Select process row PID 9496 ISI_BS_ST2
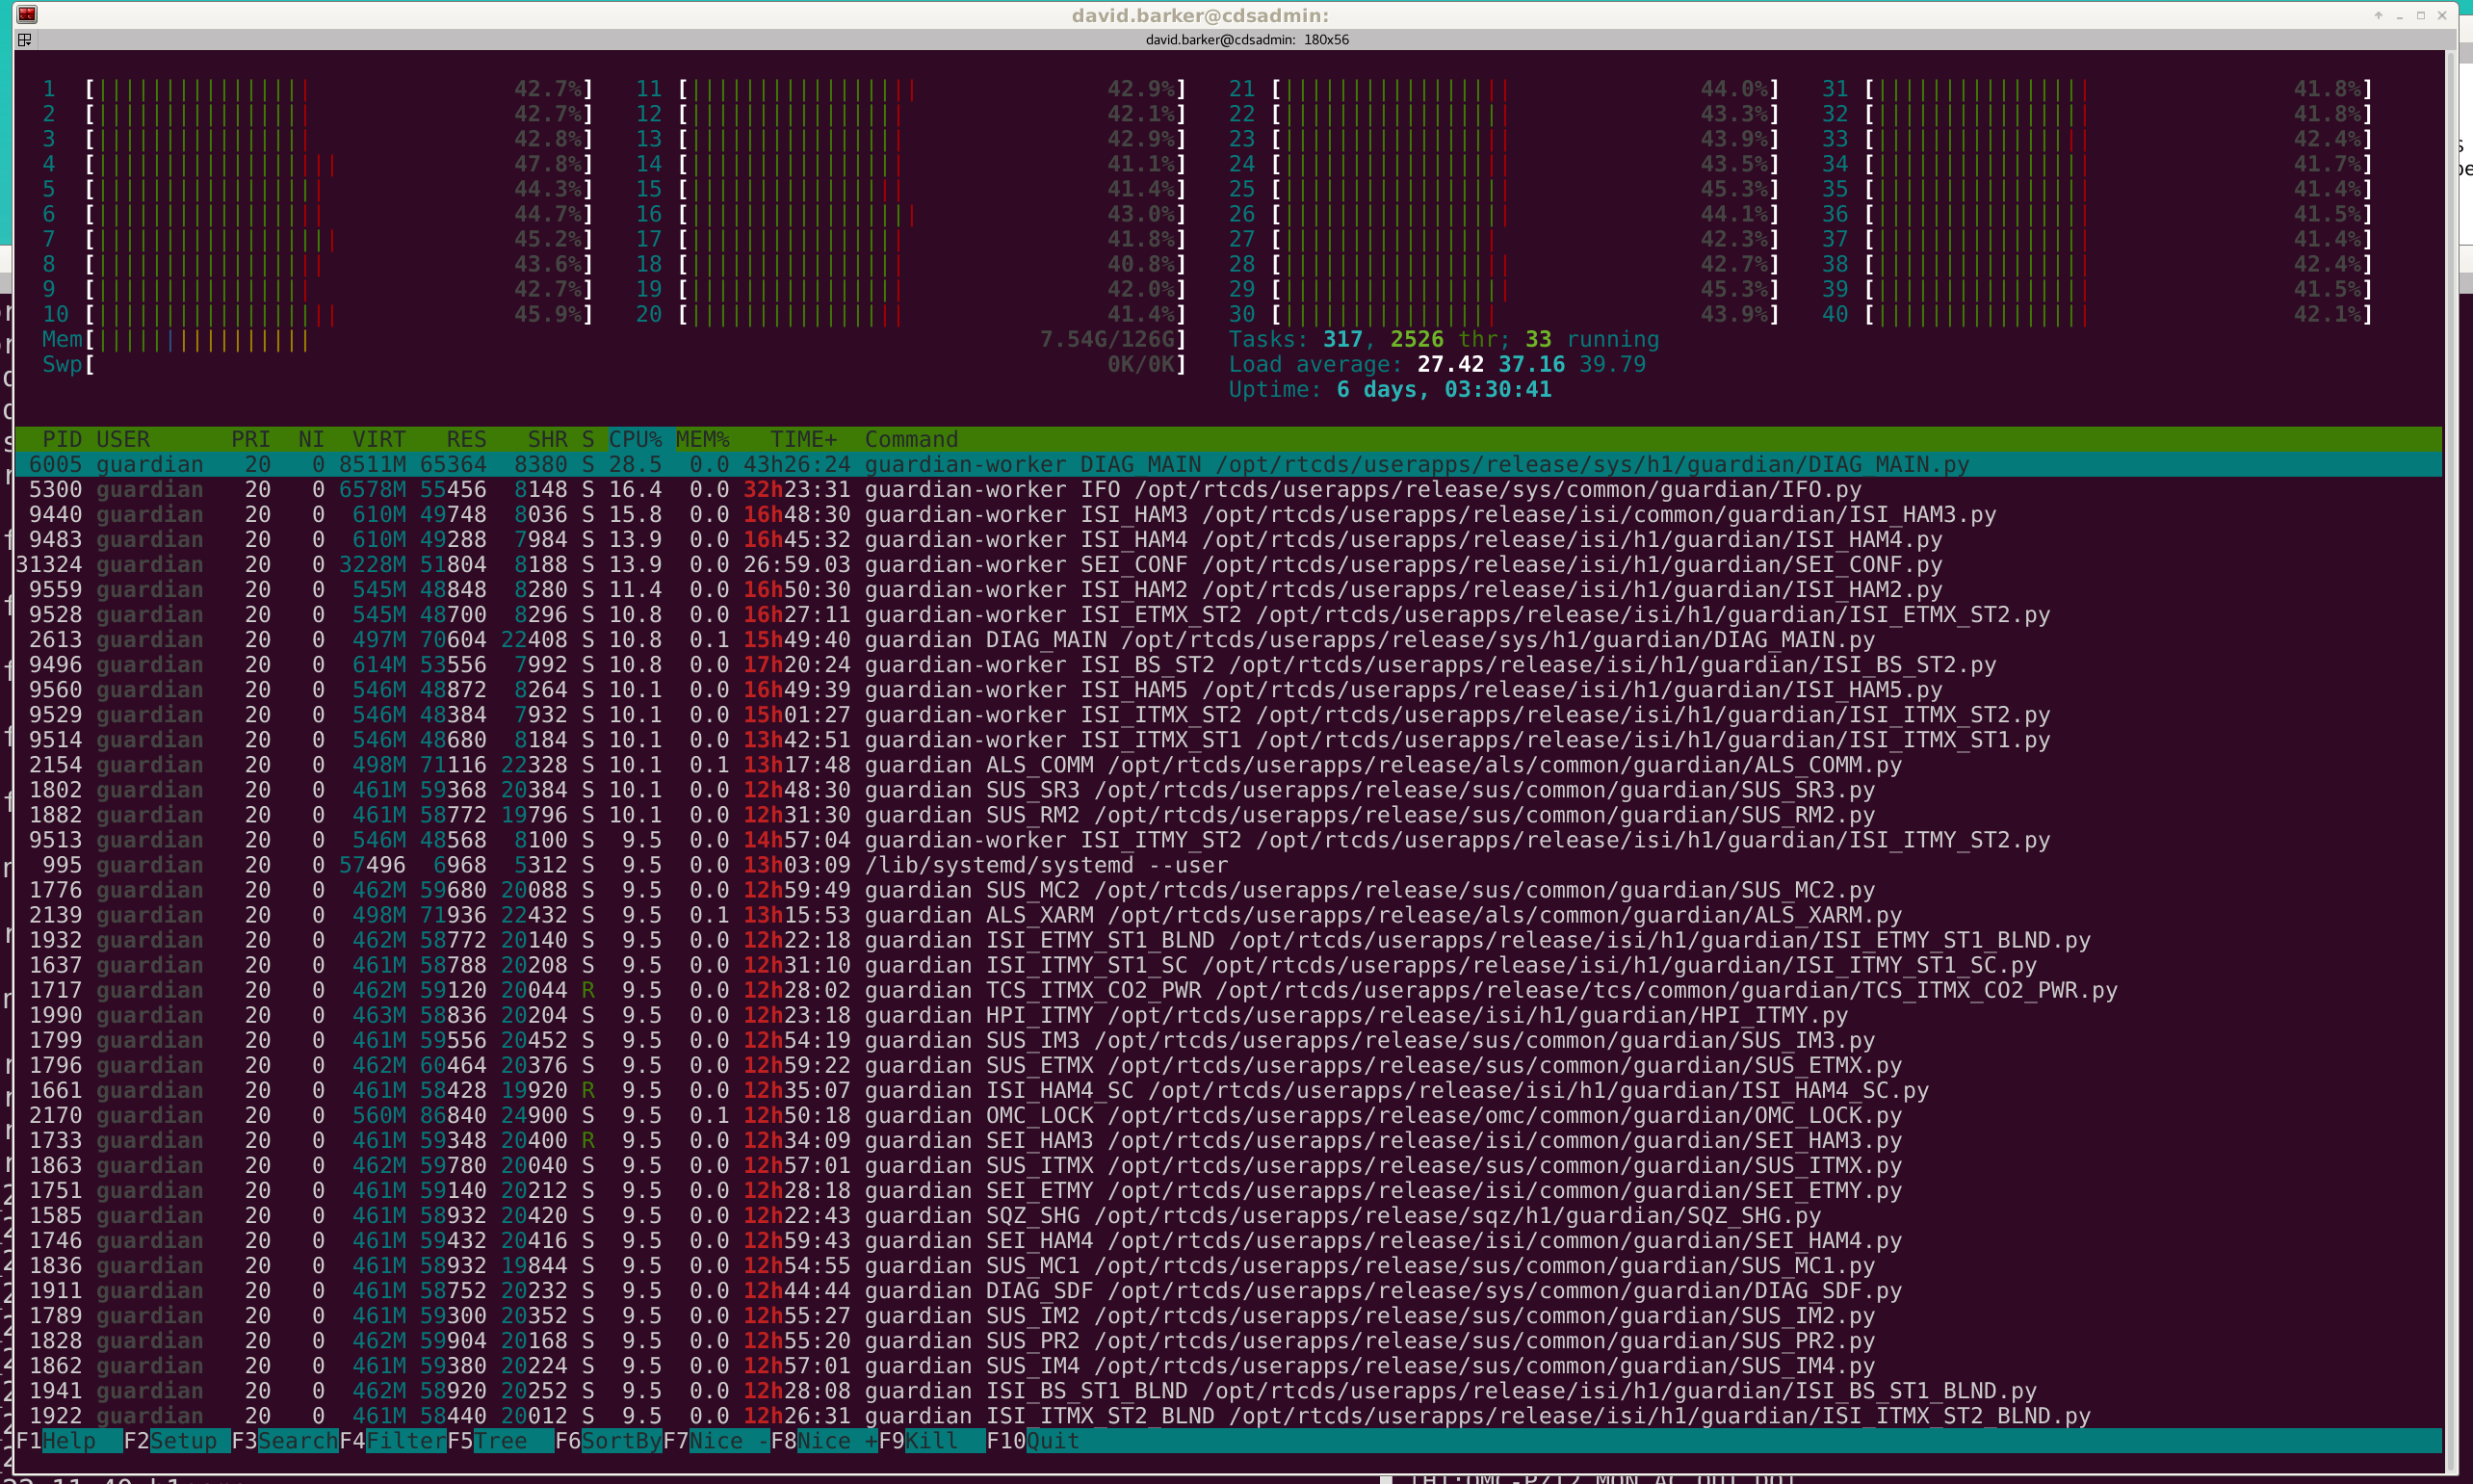 click(x=1228, y=664)
